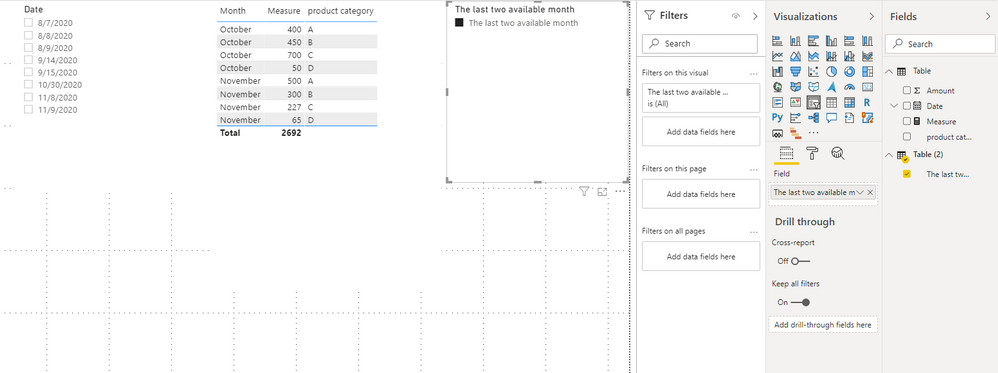Tick the Amount field checkbox
This screenshot has width=998, height=373.
(x=907, y=90)
